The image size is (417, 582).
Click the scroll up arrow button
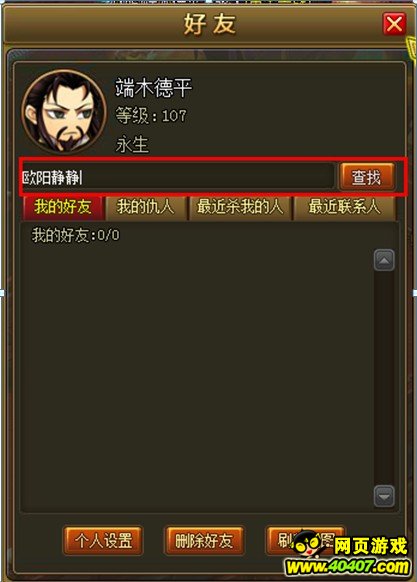tap(384, 261)
